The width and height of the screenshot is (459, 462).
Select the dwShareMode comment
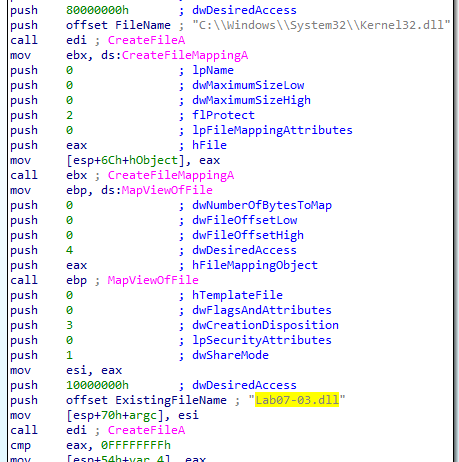[230, 355]
